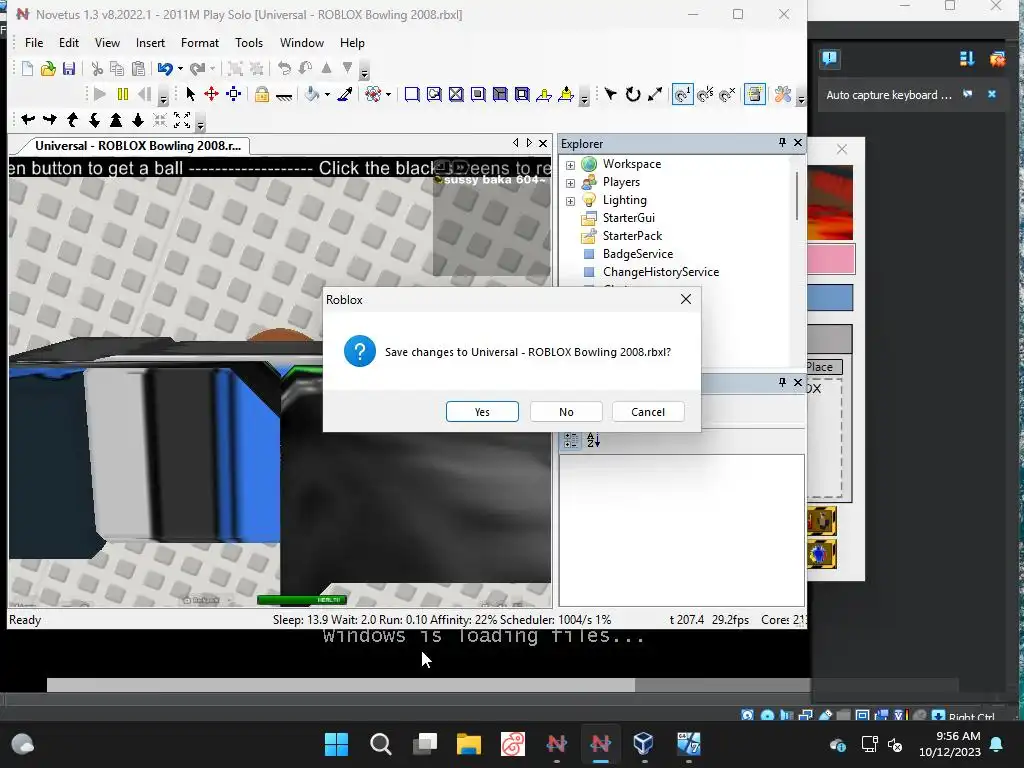Select the Hinge surface tool

click(543, 95)
